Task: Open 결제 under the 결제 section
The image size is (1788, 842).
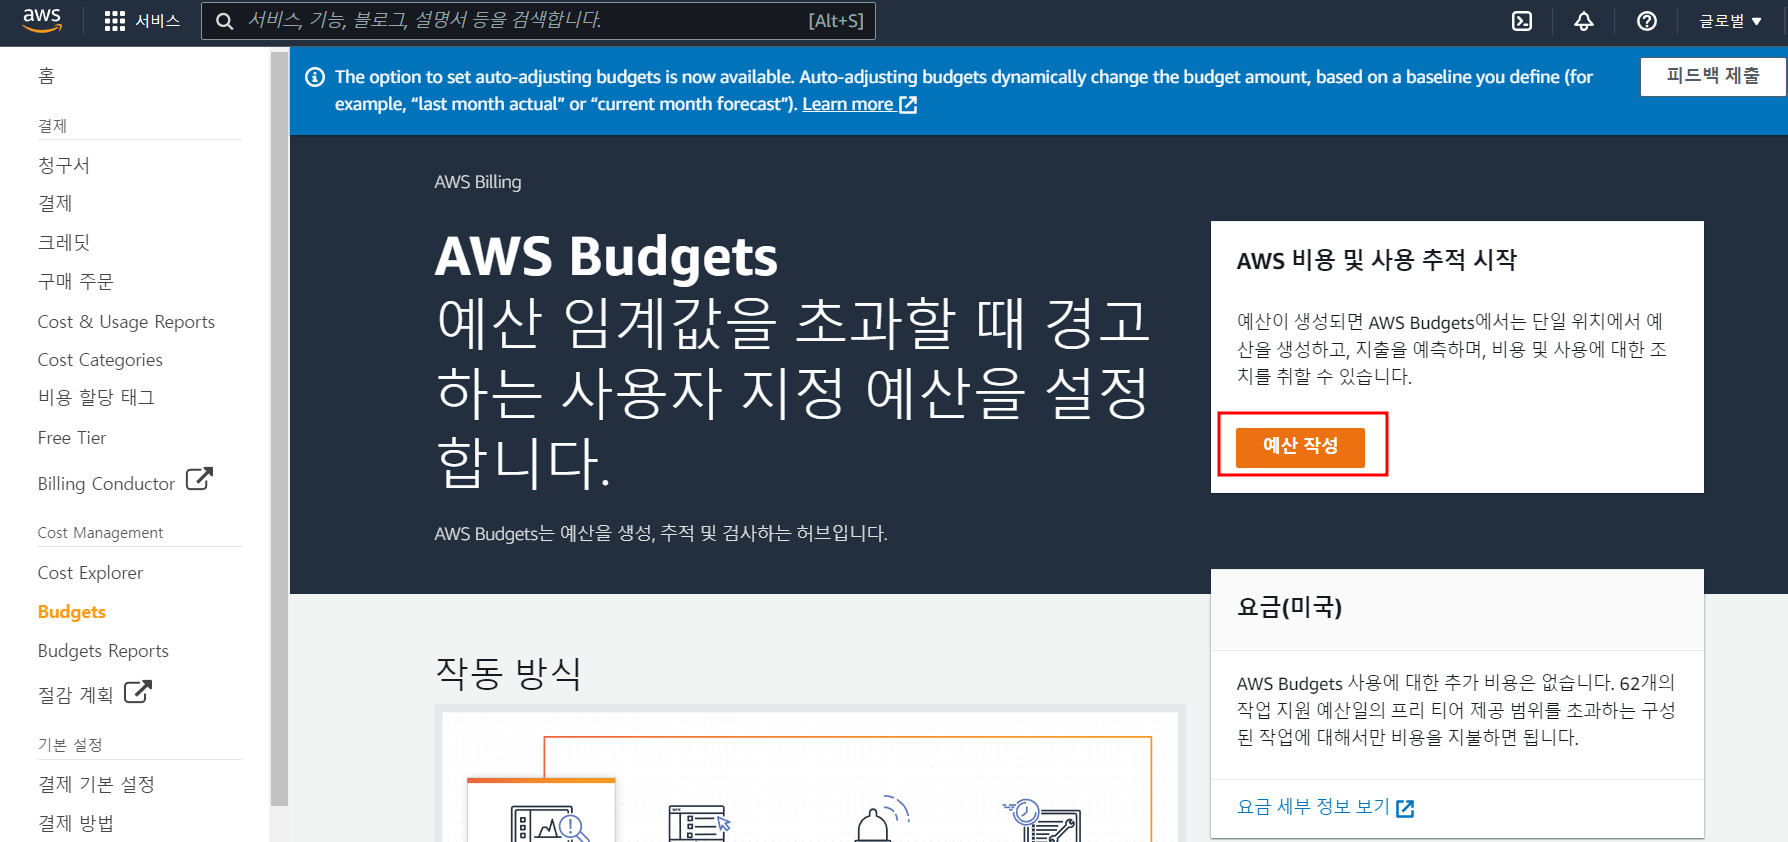Action: 55,203
